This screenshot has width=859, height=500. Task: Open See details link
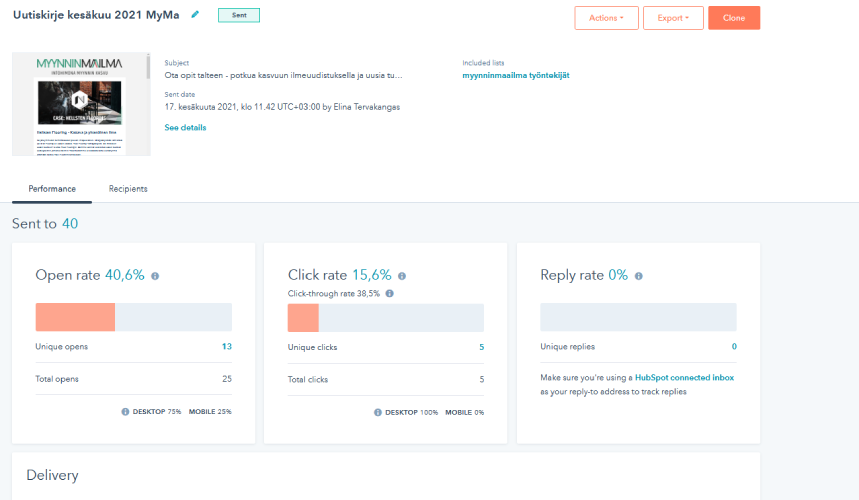(185, 128)
